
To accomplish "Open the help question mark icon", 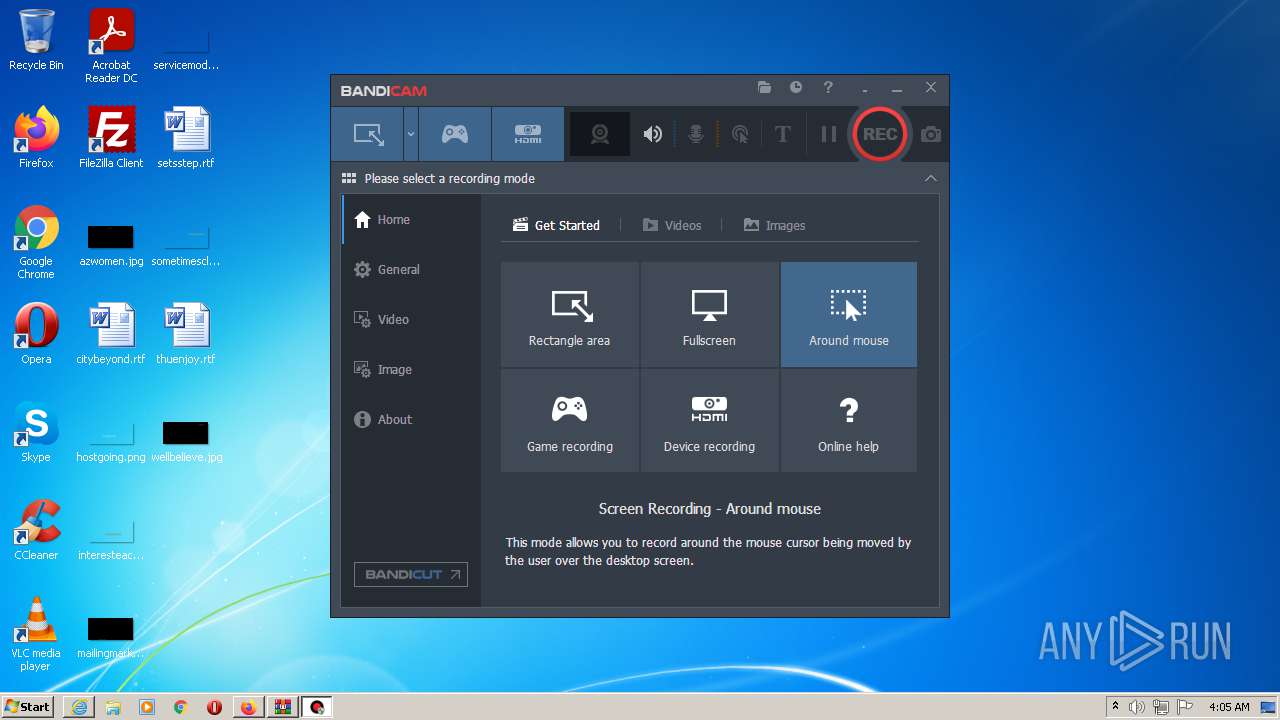I will click(x=828, y=88).
